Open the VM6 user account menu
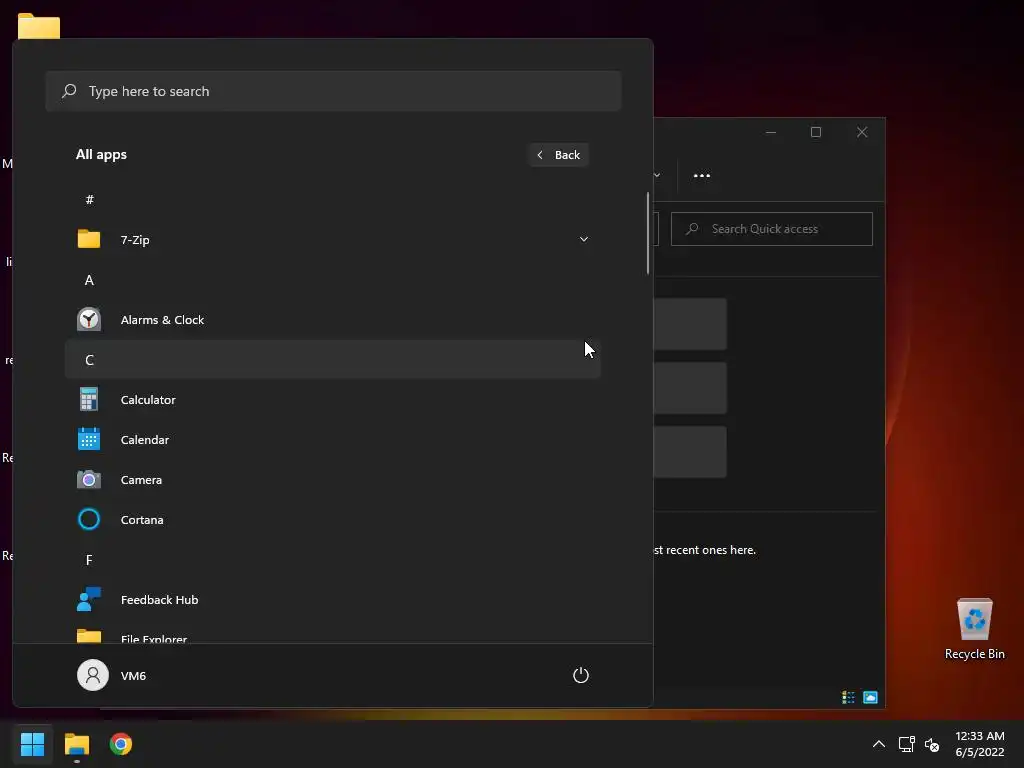Viewport: 1024px width, 768px height. 112,675
